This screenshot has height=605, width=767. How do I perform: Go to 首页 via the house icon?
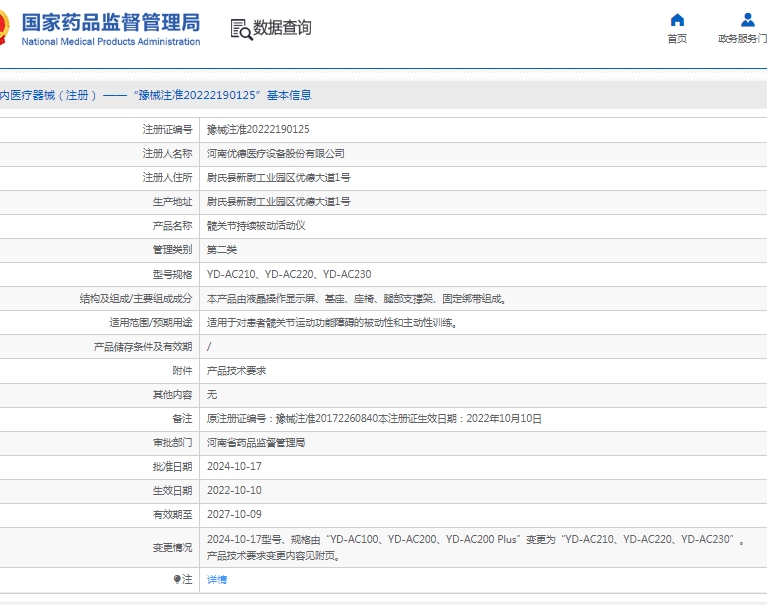677,20
